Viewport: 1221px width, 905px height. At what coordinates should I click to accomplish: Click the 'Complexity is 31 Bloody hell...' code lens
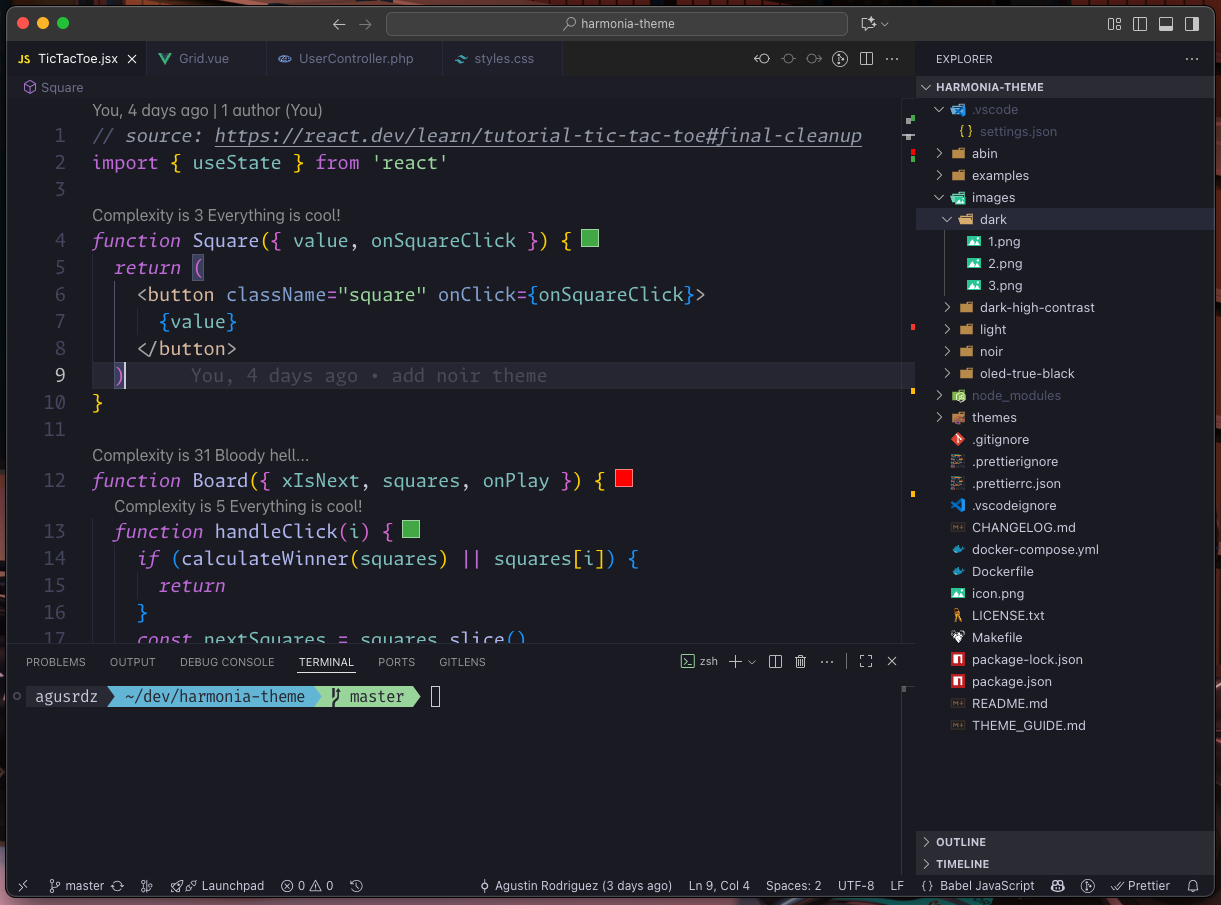tap(200, 455)
